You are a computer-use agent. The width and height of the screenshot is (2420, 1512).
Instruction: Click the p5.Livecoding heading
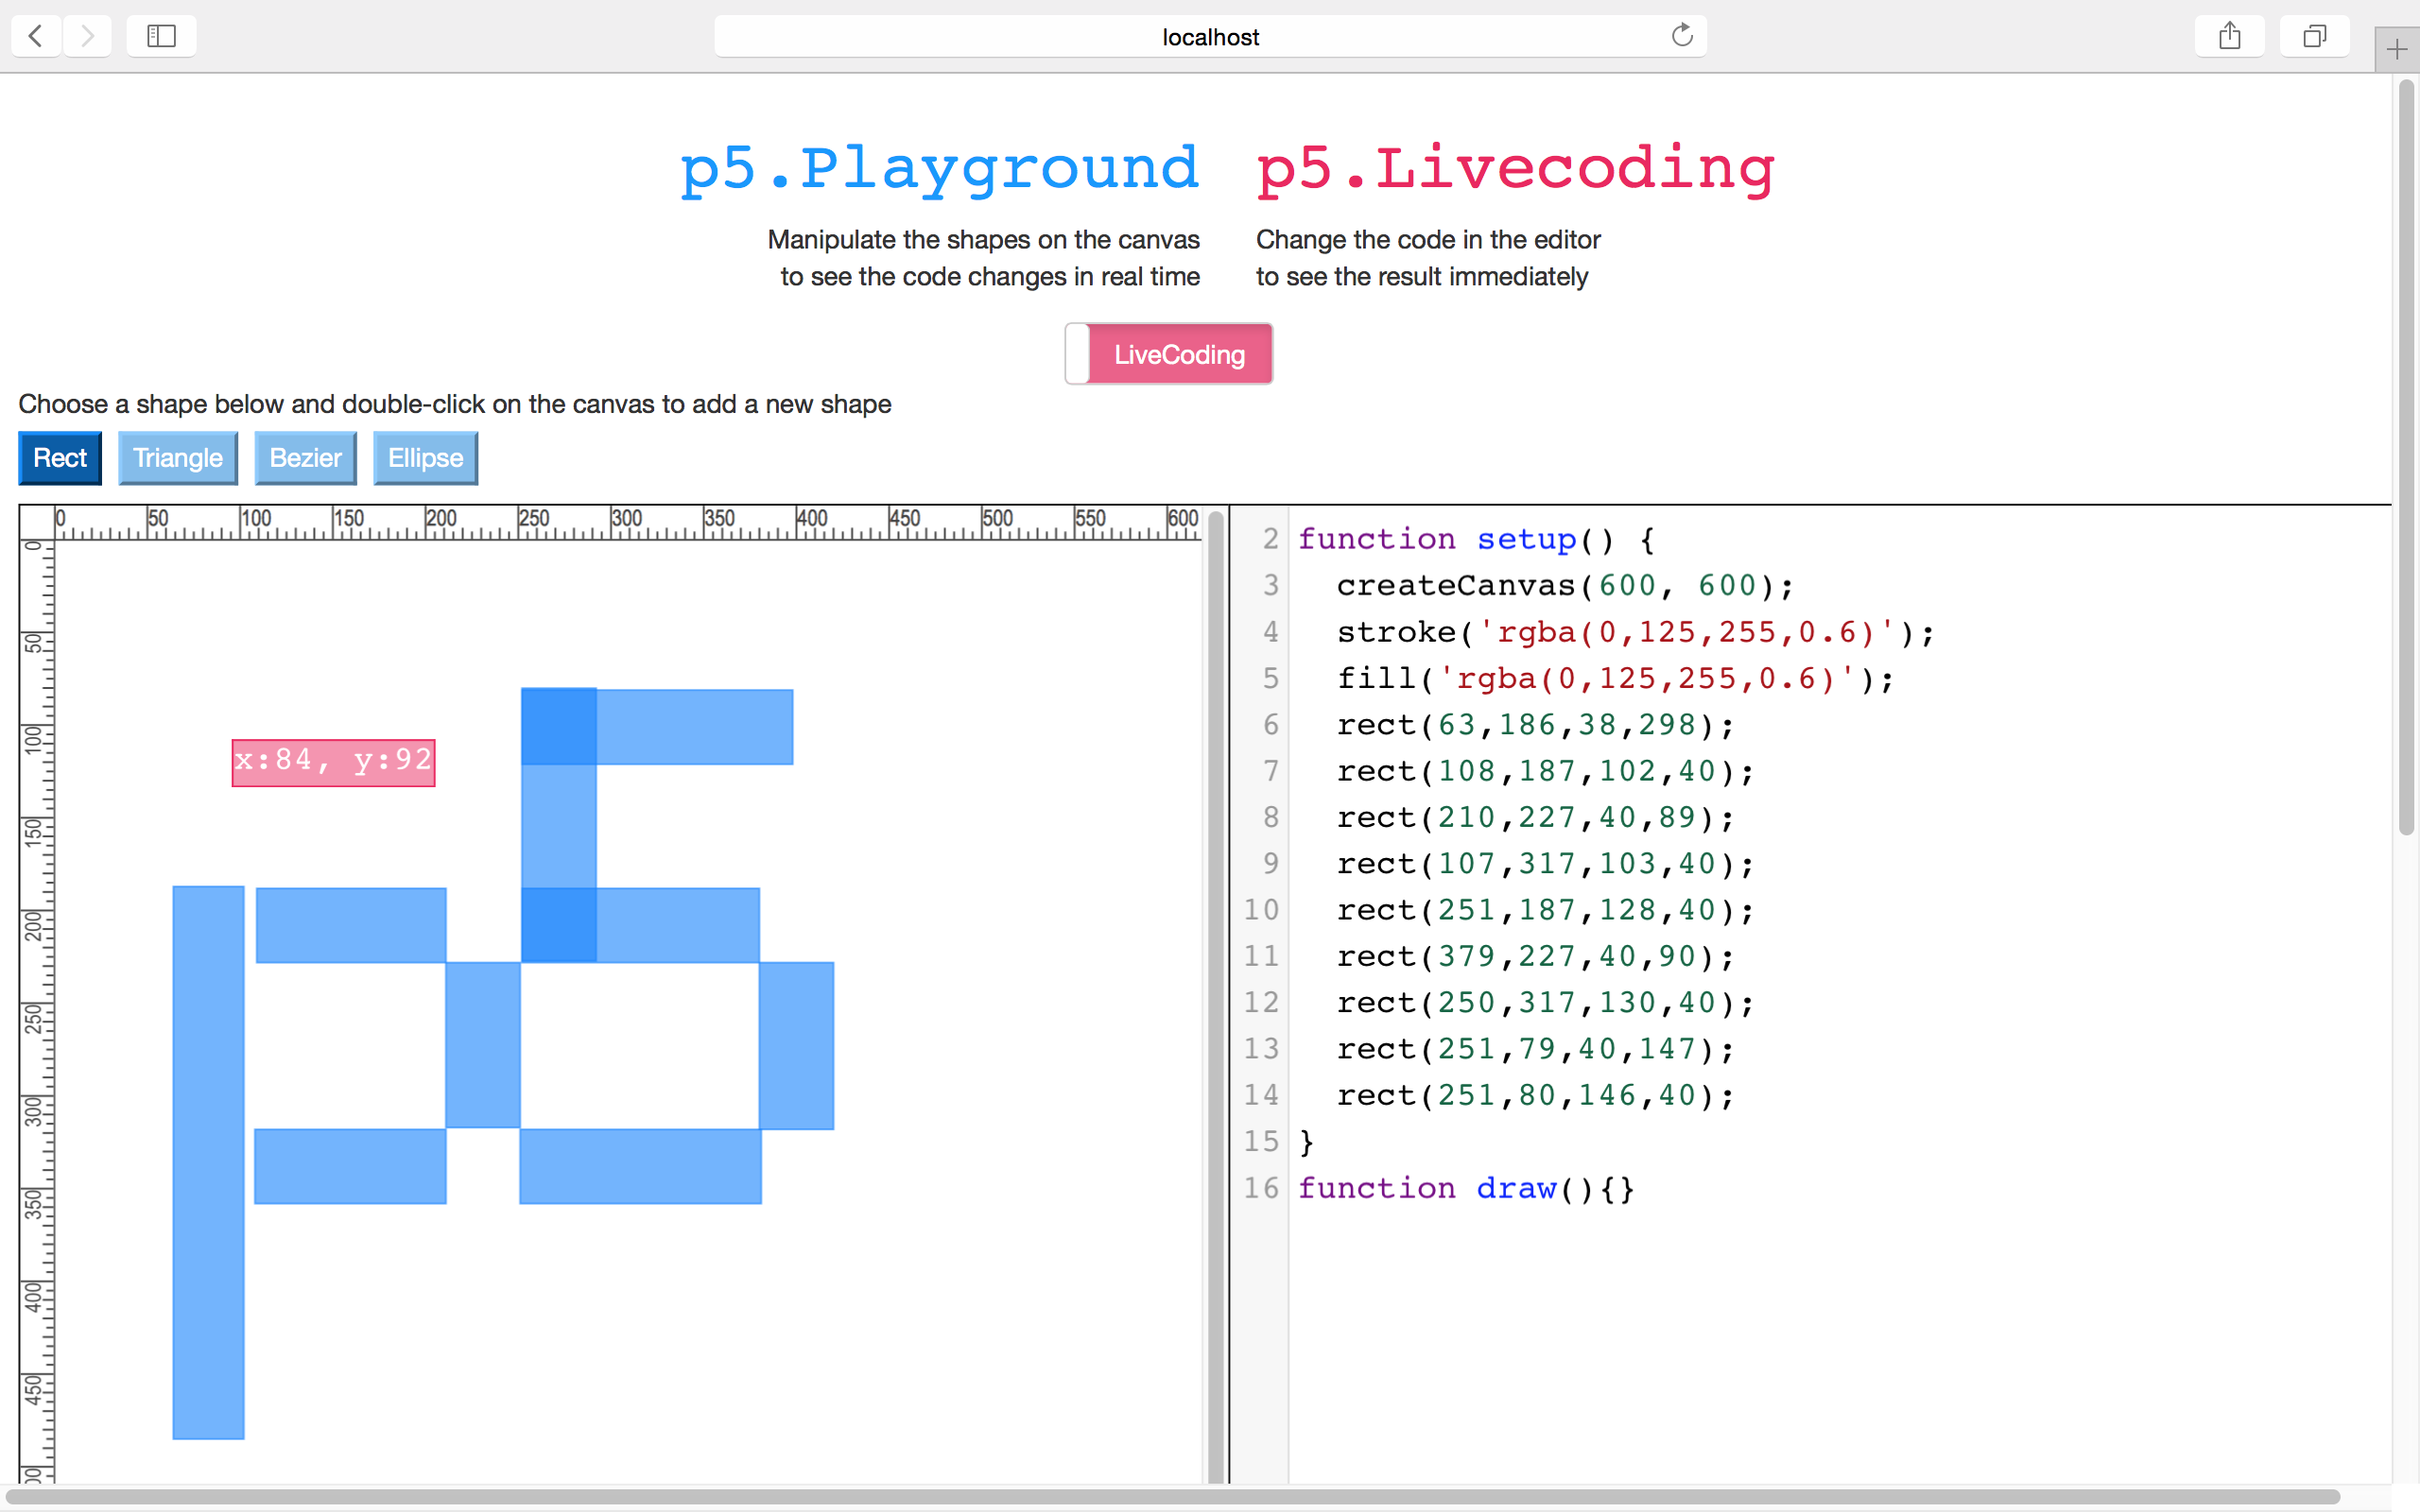point(1514,167)
